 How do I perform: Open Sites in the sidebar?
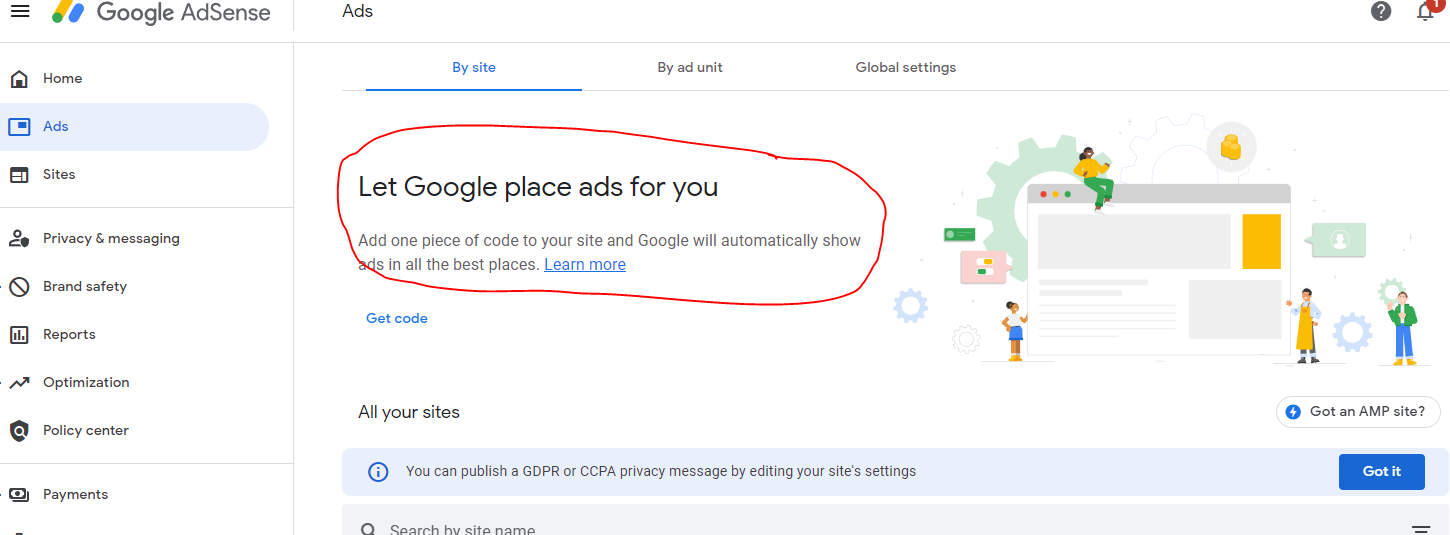click(134, 175)
